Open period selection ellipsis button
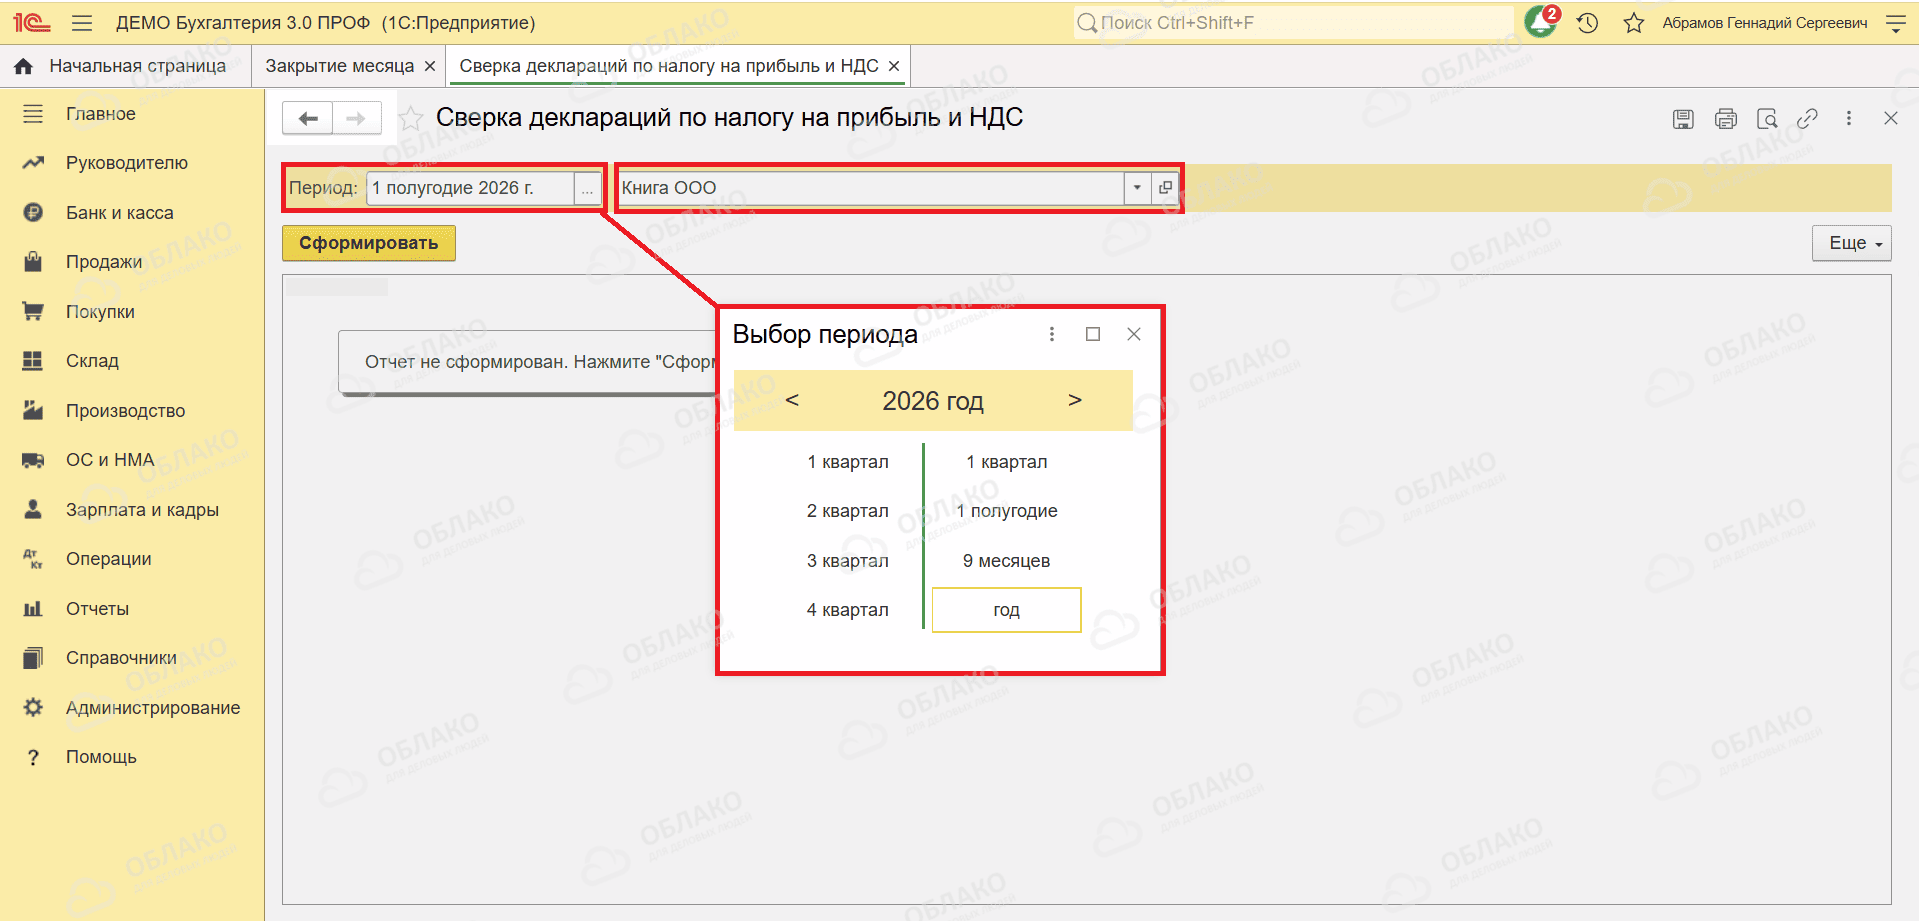1919x921 pixels. 587,188
